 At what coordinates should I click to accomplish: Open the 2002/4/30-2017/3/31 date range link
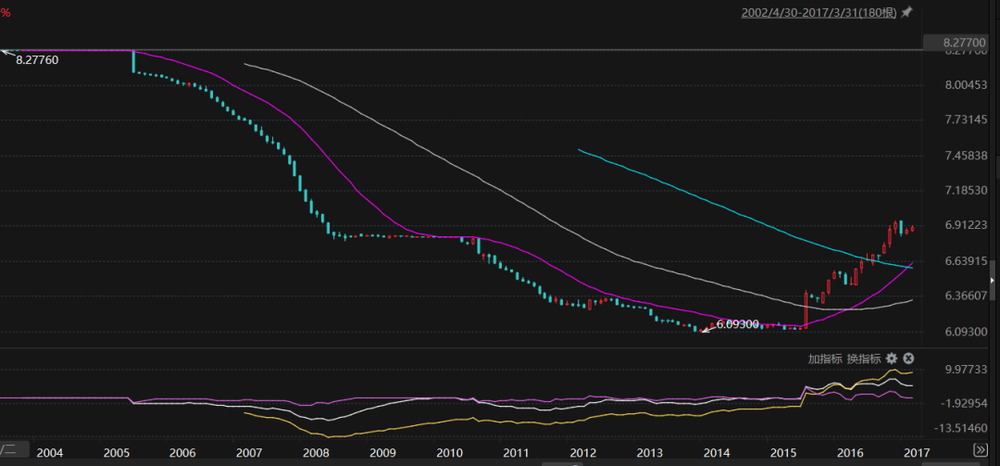tap(817, 13)
